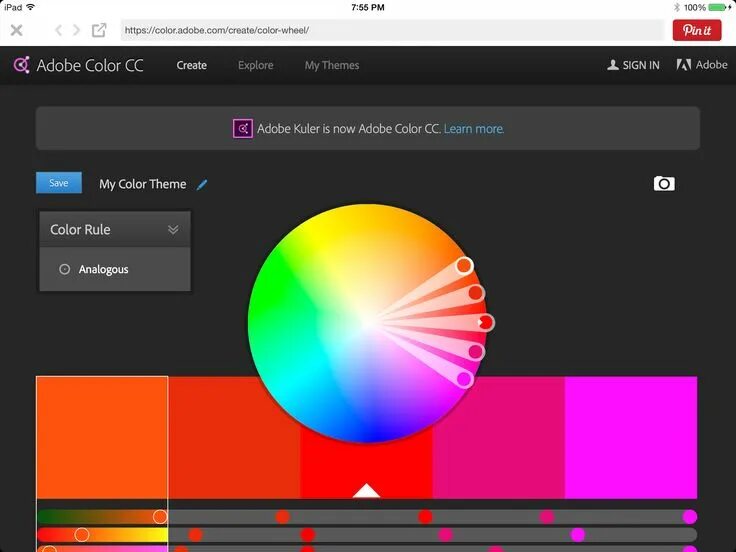Click the battery indicator icon
This screenshot has width=736, height=552.
click(717, 7)
